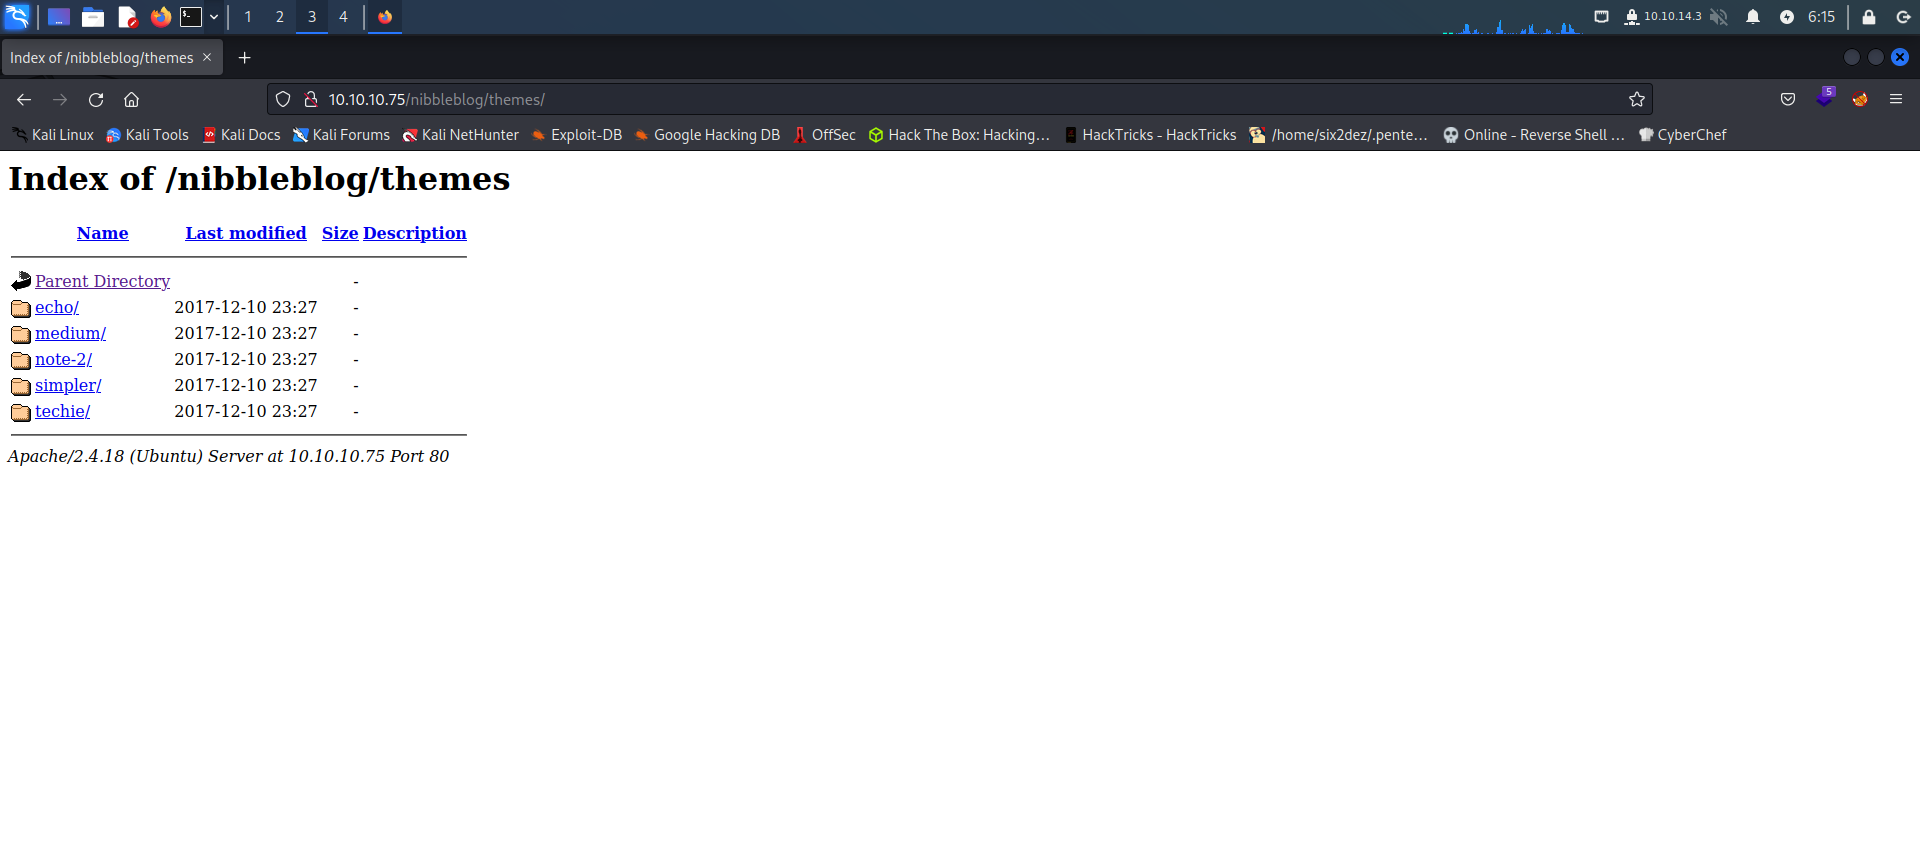Bookmark this page with star icon

pyautogui.click(x=1637, y=100)
